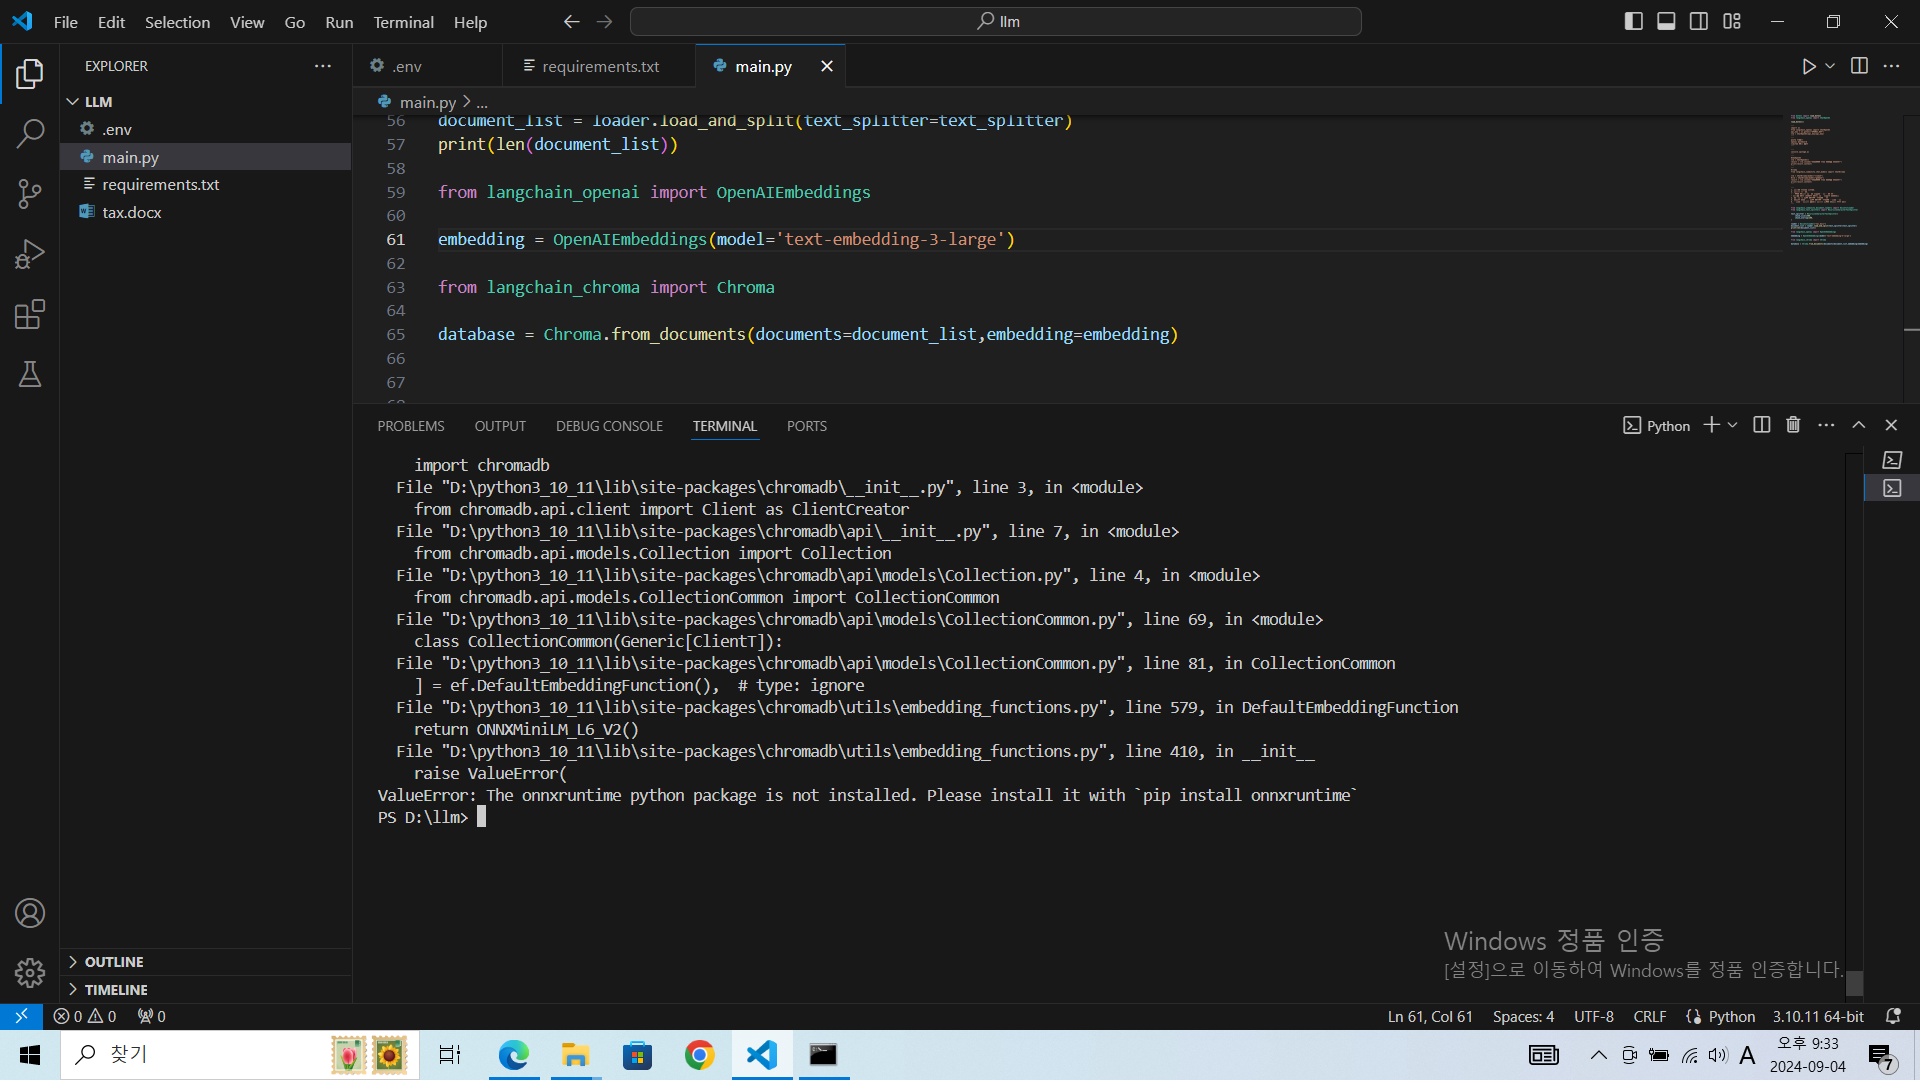The image size is (1920, 1080).
Task: Open the Selection menu
Action: point(177,22)
